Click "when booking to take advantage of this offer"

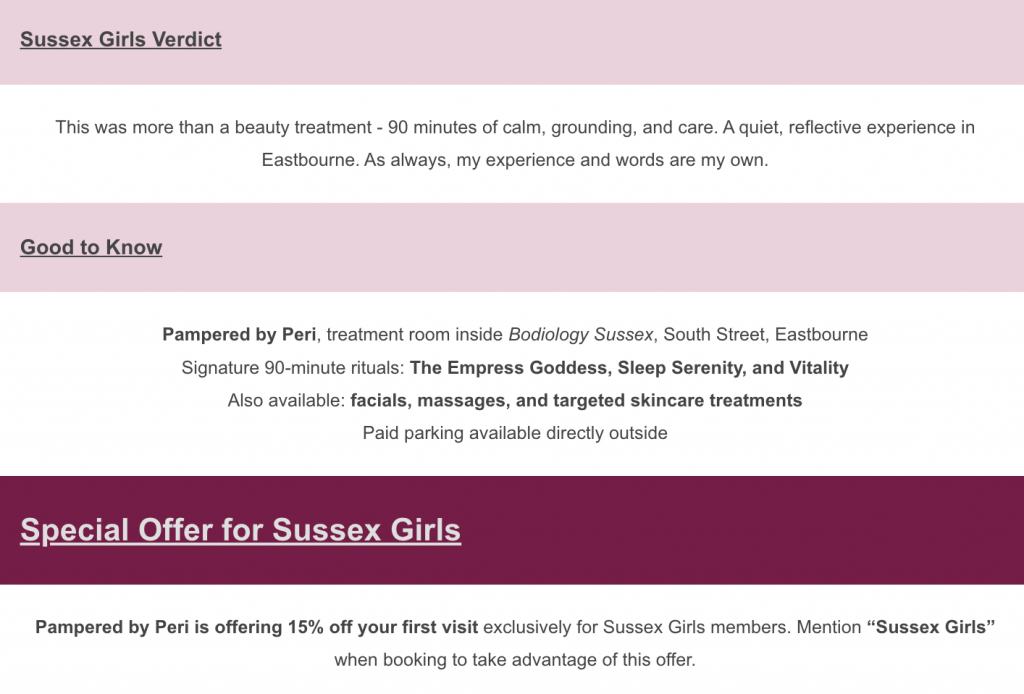(x=515, y=660)
